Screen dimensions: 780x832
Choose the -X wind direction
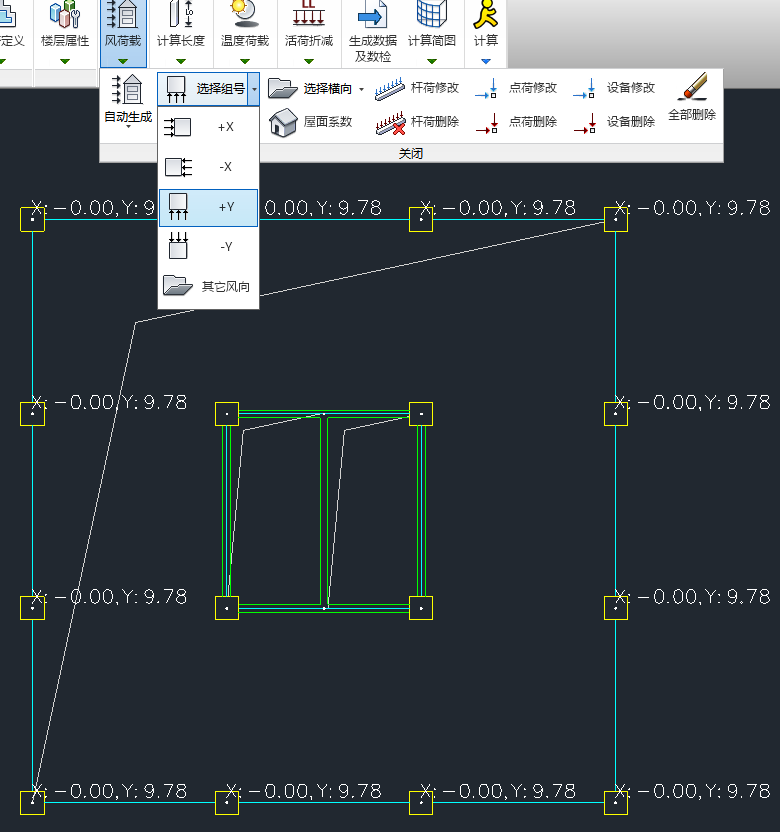click(x=209, y=167)
